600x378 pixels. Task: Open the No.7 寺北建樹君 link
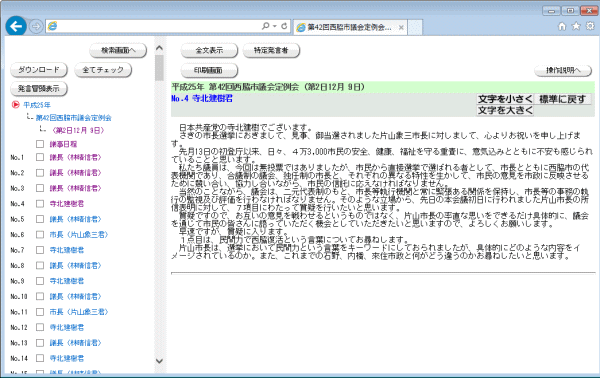67,250
